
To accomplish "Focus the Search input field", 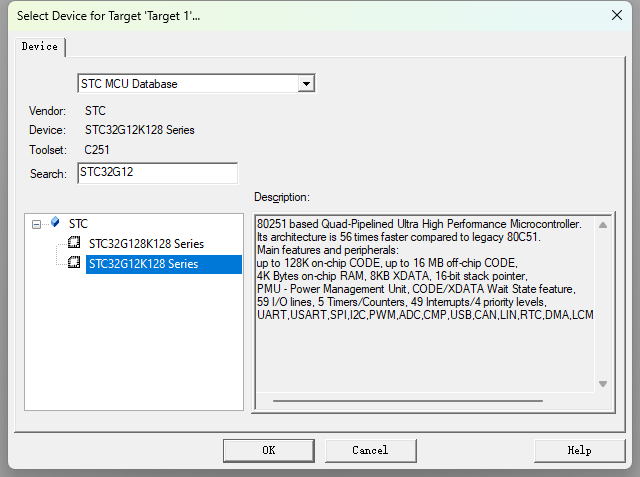I will (x=158, y=173).
